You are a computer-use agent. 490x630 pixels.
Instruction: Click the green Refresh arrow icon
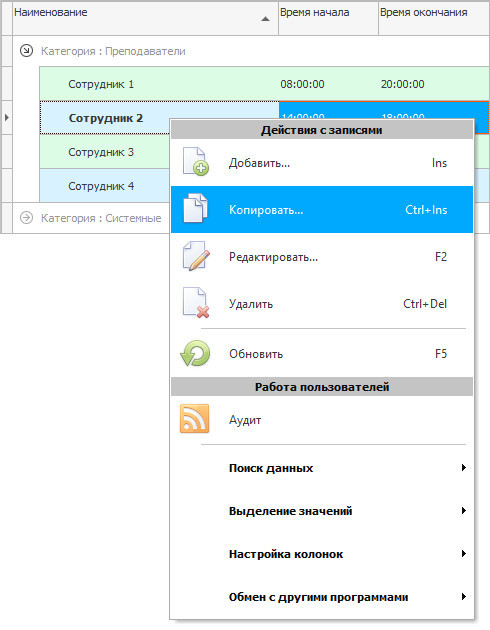pos(195,354)
